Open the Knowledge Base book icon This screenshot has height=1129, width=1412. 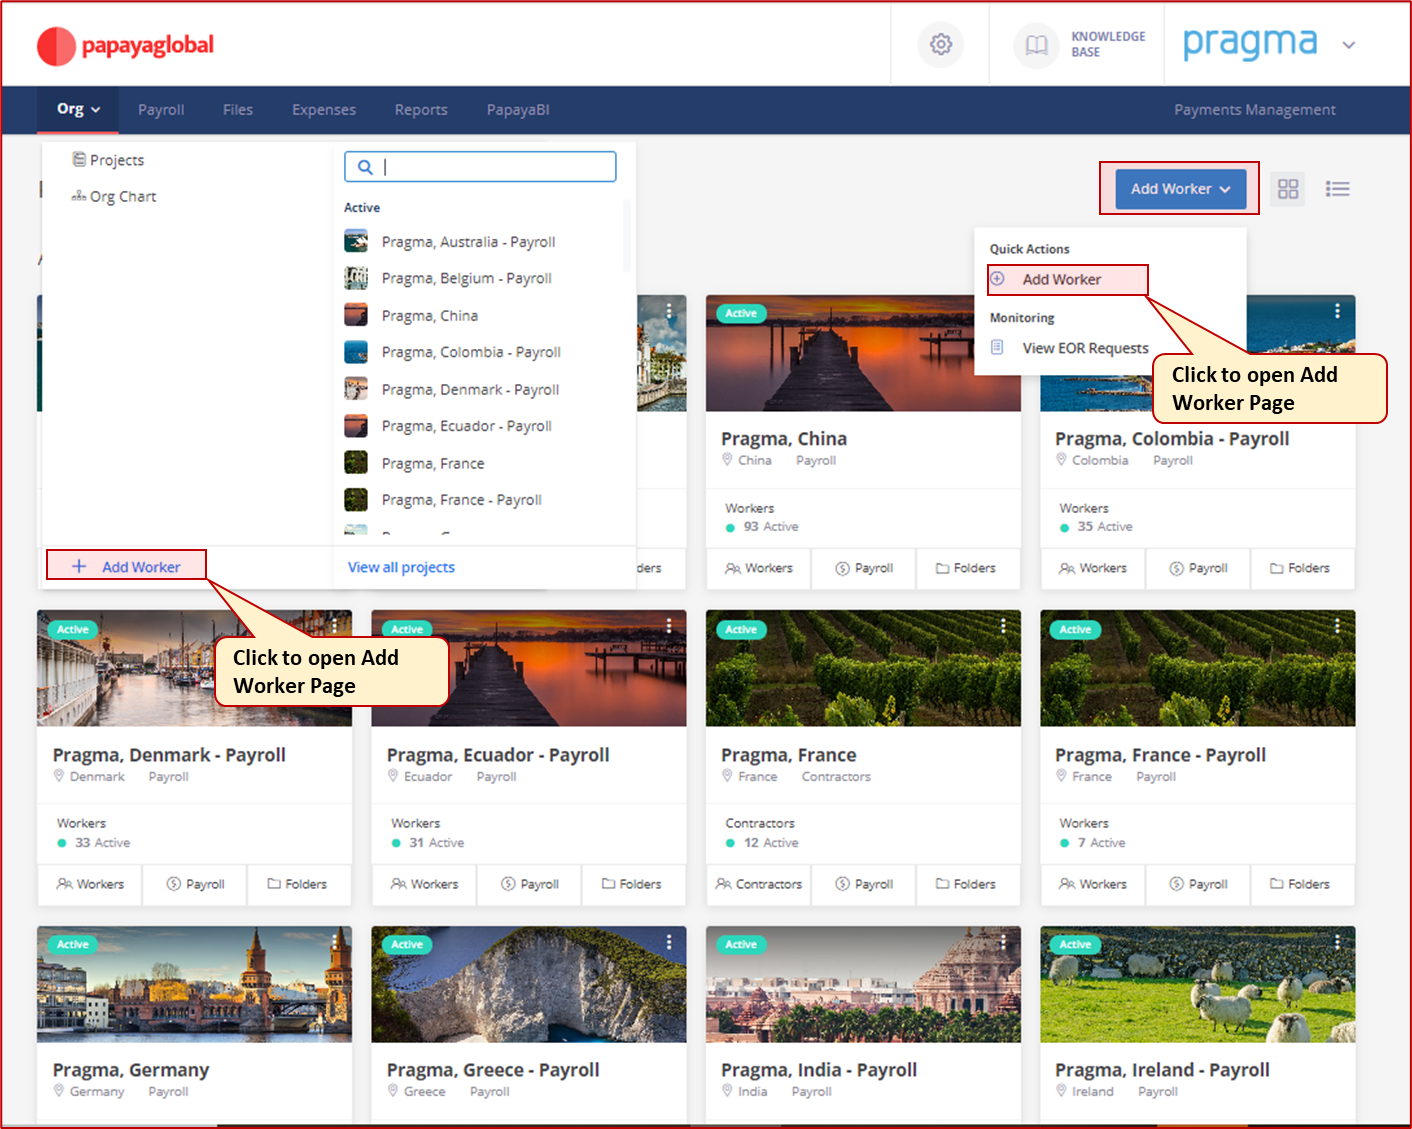click(1037, 45)
